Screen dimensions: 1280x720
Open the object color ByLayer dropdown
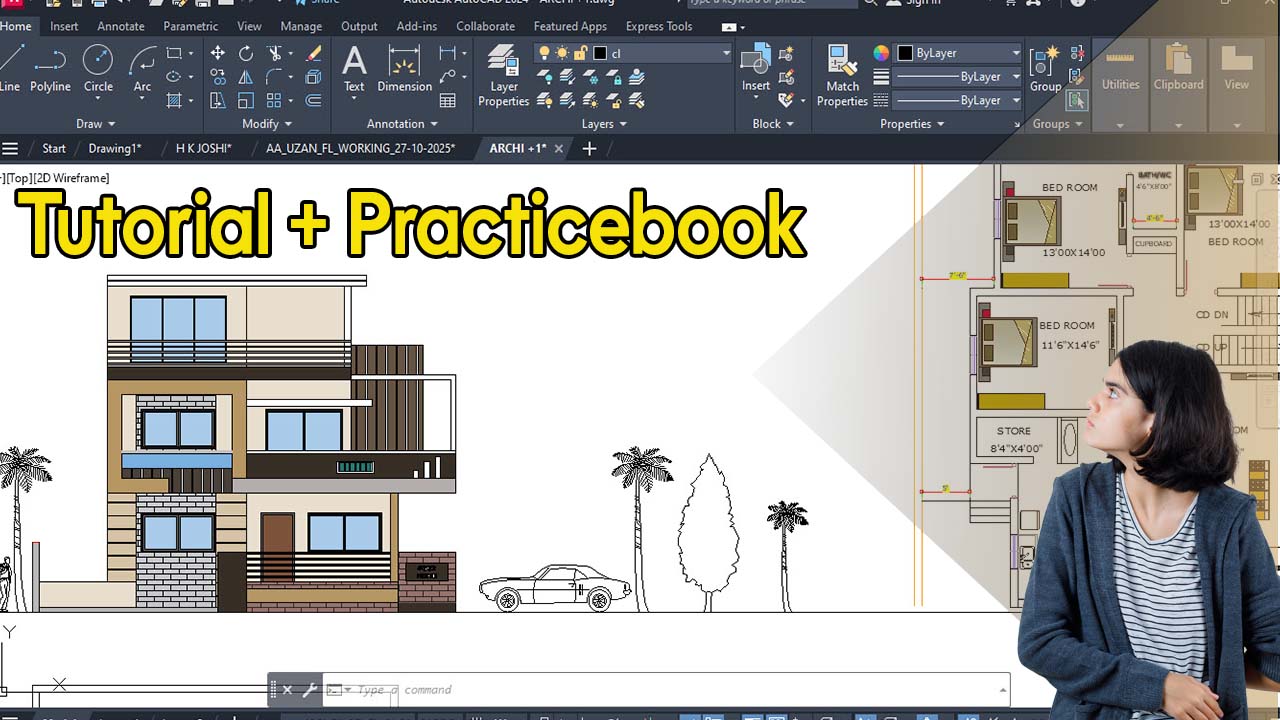pos(1015,53)
